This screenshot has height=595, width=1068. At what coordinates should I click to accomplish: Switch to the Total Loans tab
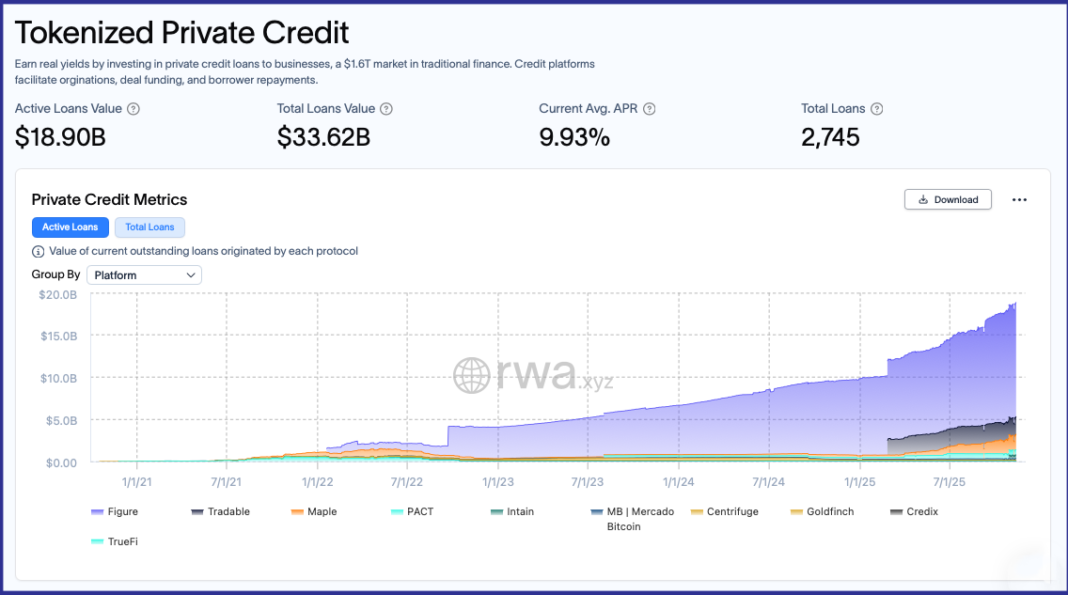[x=150, y=227]
